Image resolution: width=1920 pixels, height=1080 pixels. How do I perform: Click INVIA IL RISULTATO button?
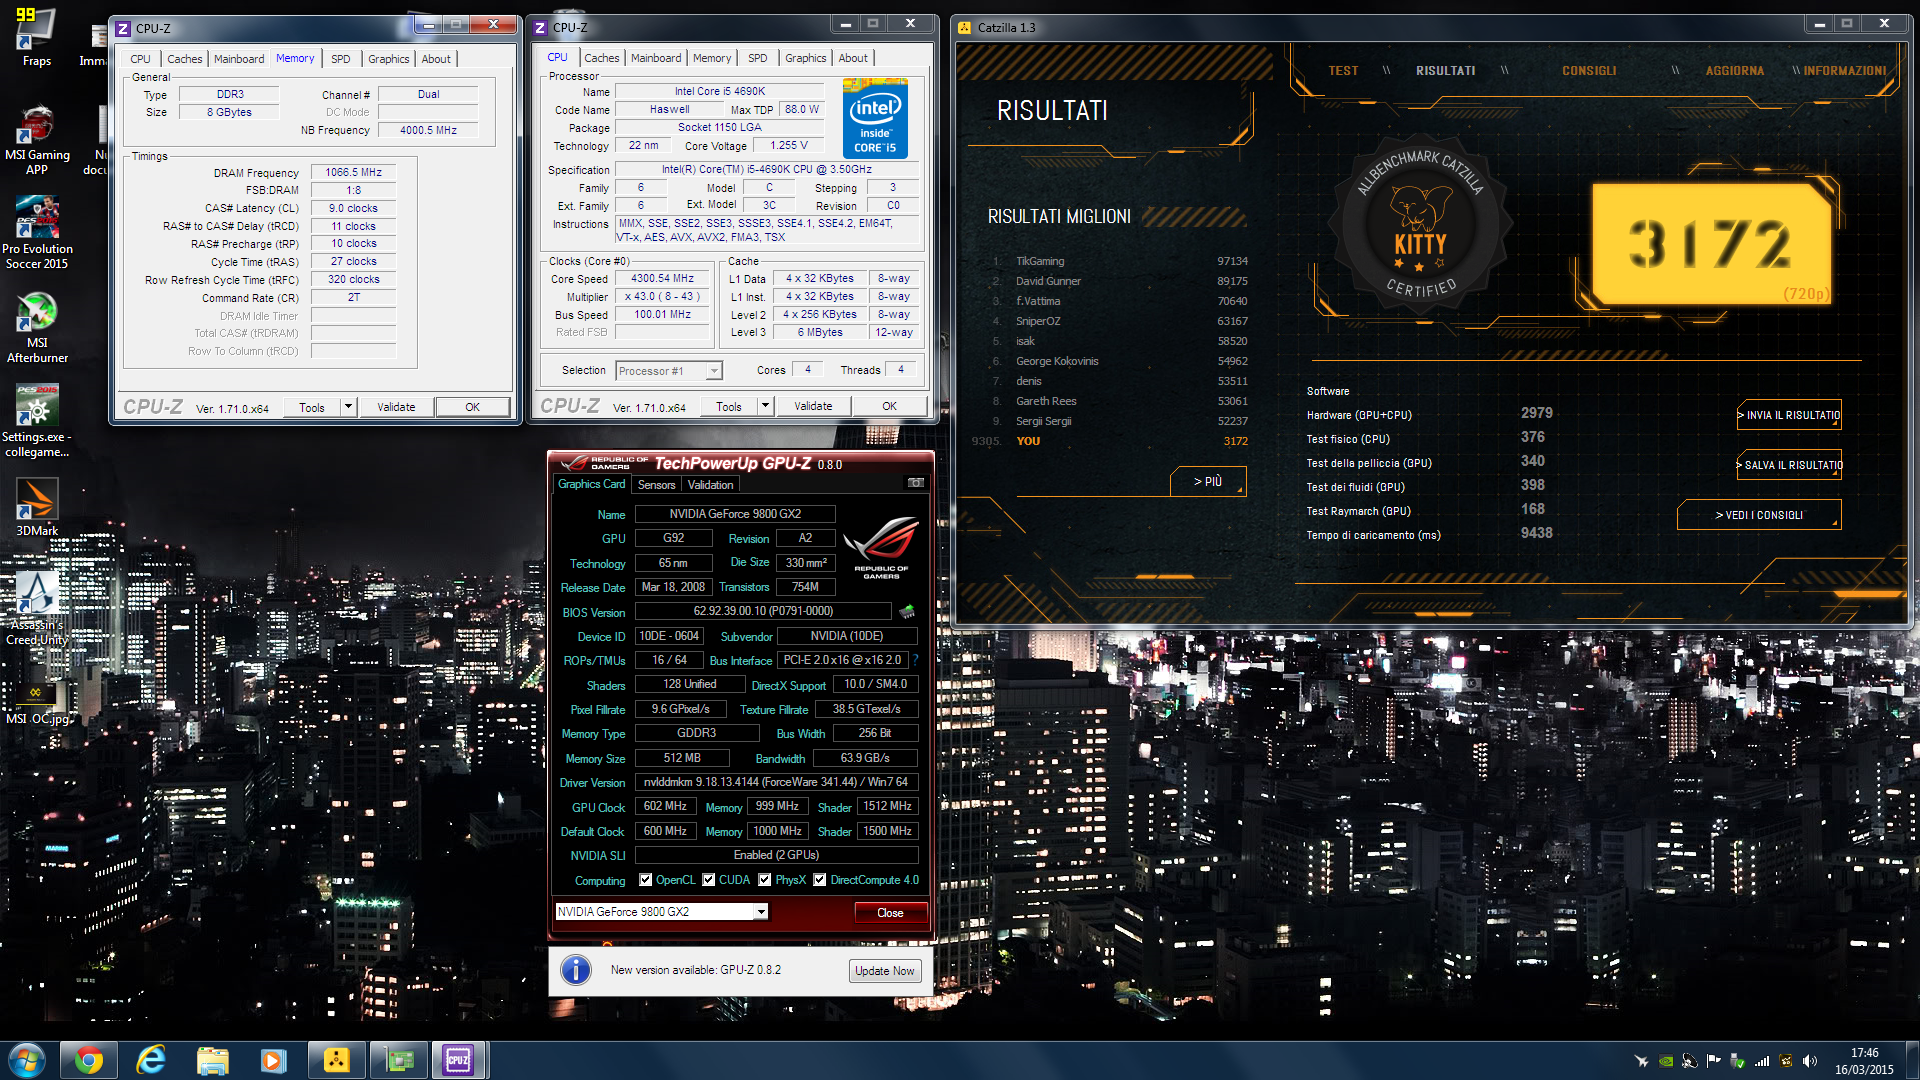pyautogui.click(x=1788, y=415)
